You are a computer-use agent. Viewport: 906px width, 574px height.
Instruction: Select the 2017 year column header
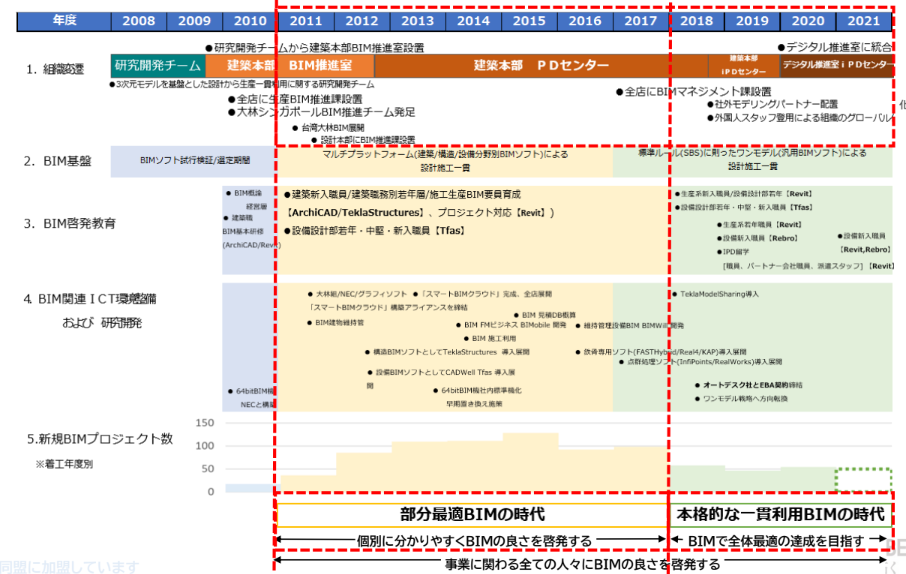click(640, 21)
